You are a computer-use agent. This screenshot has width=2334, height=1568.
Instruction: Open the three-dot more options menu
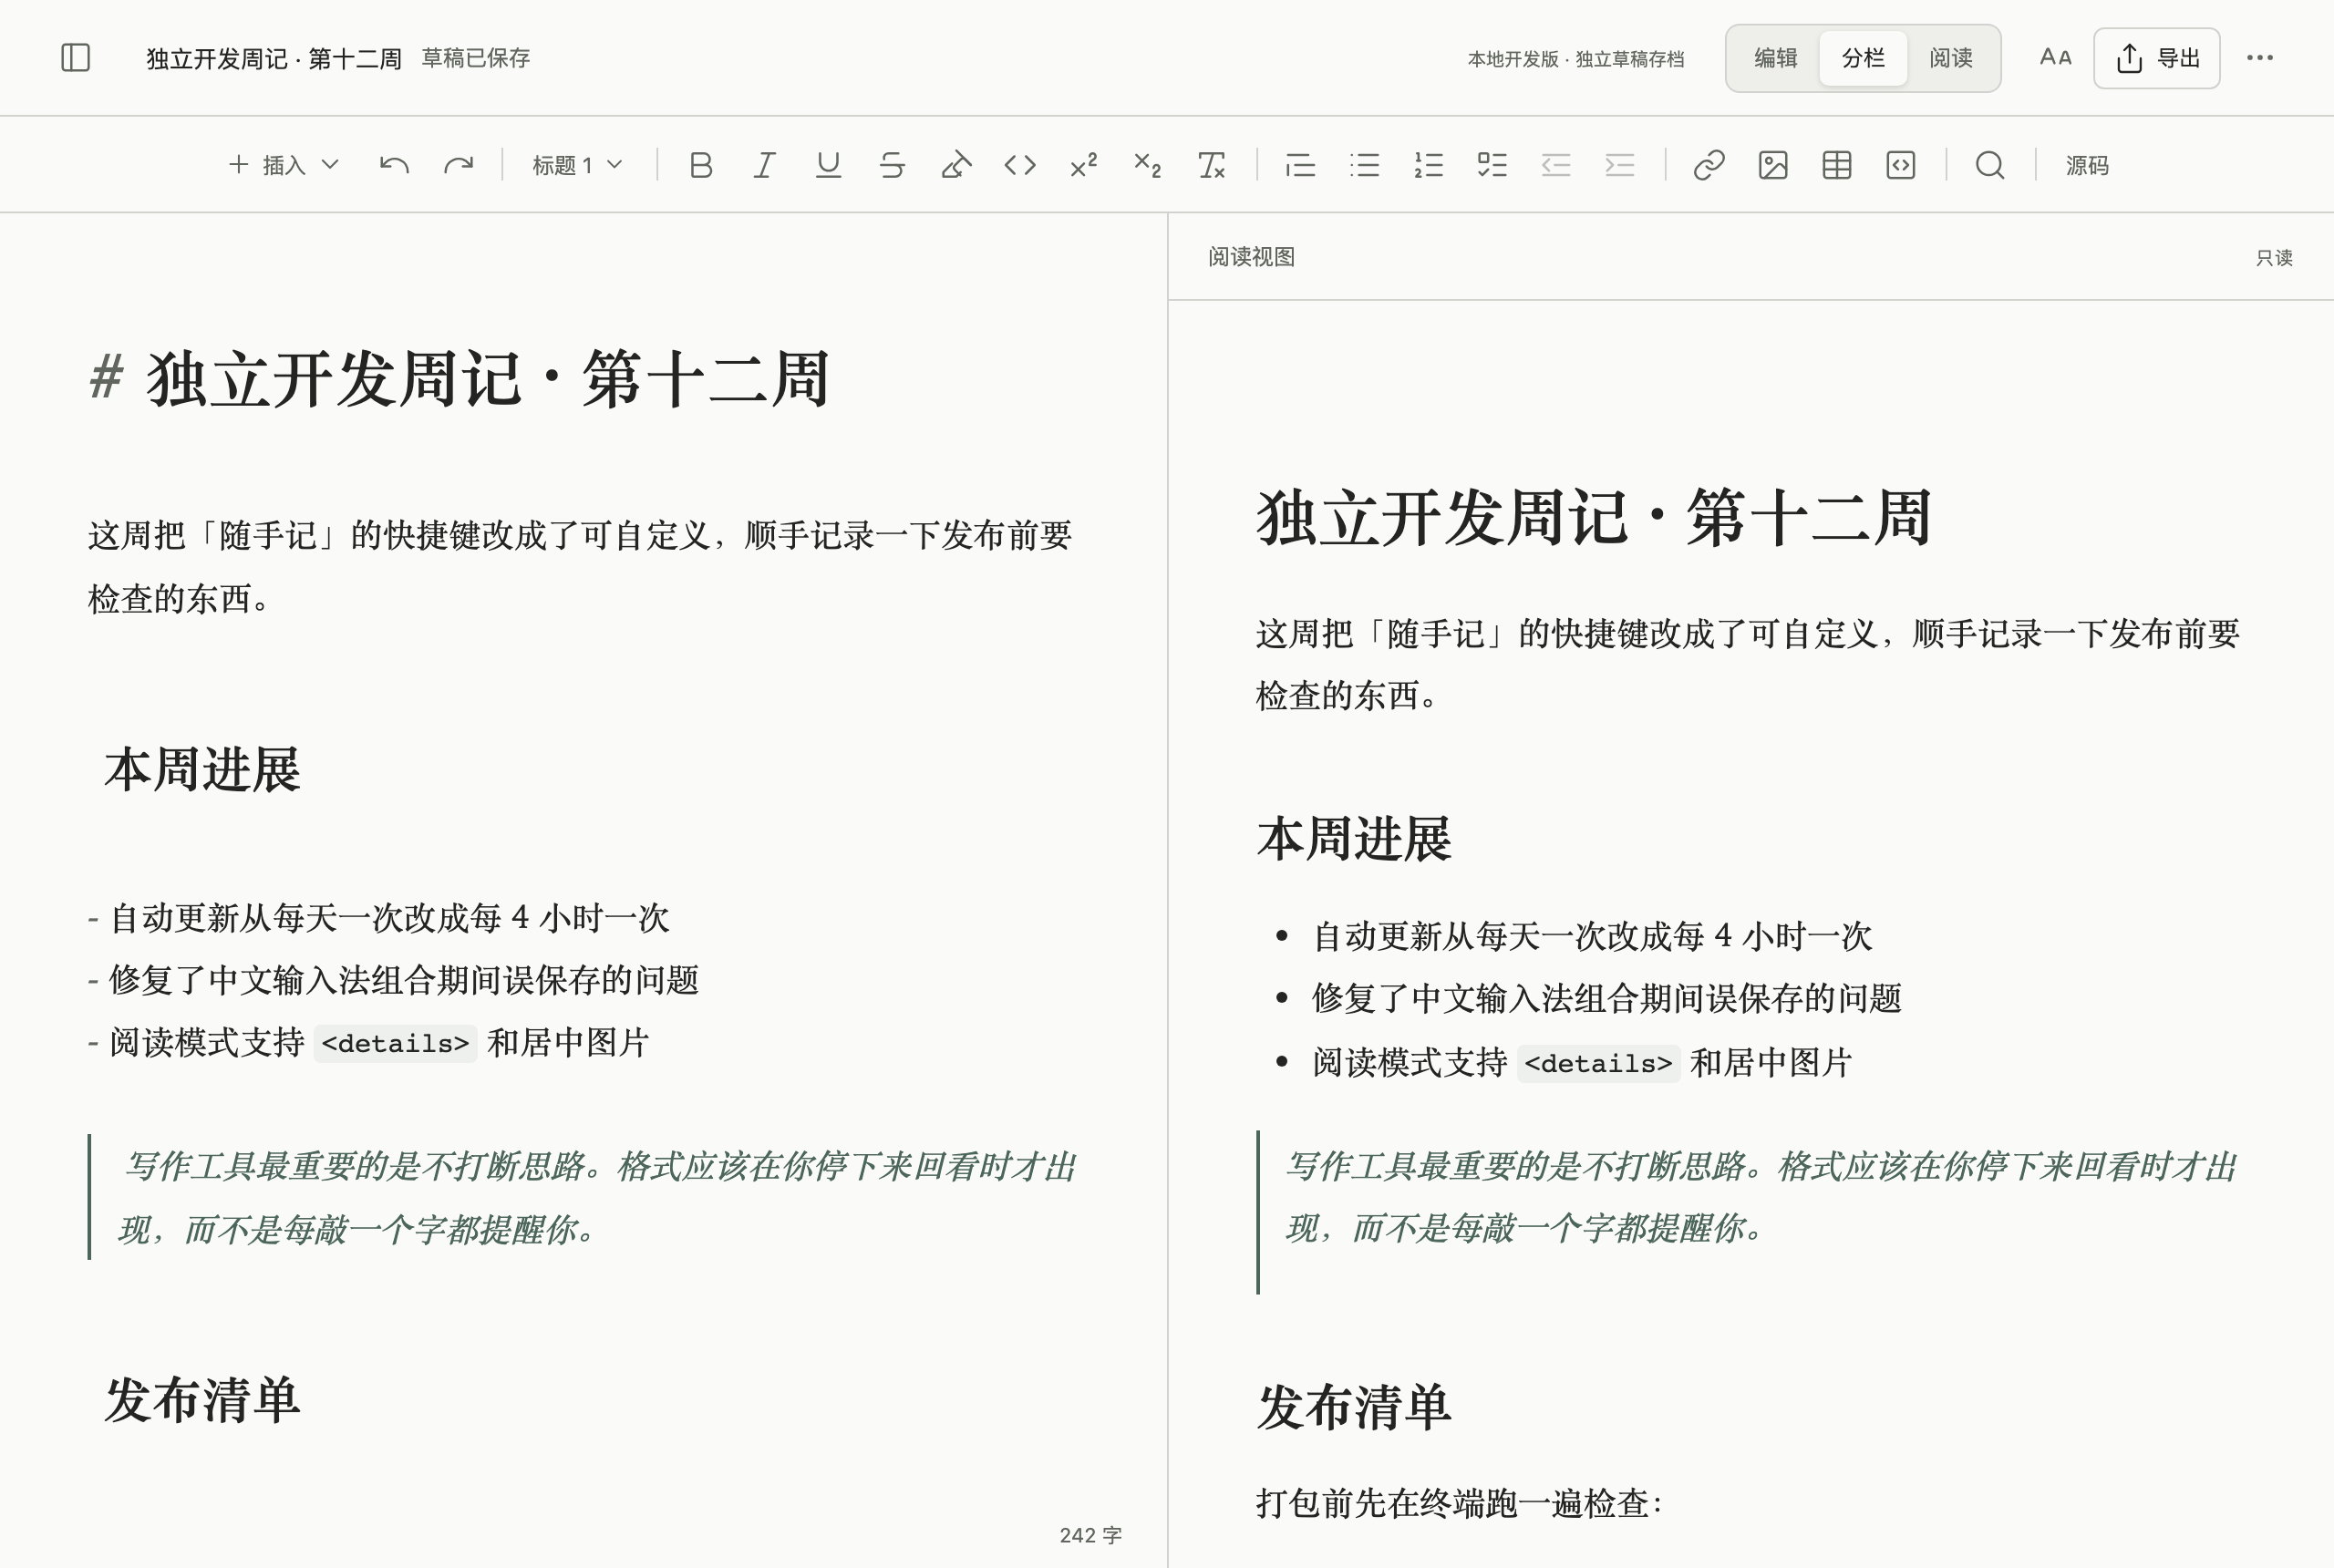(x=2260, y=58)
